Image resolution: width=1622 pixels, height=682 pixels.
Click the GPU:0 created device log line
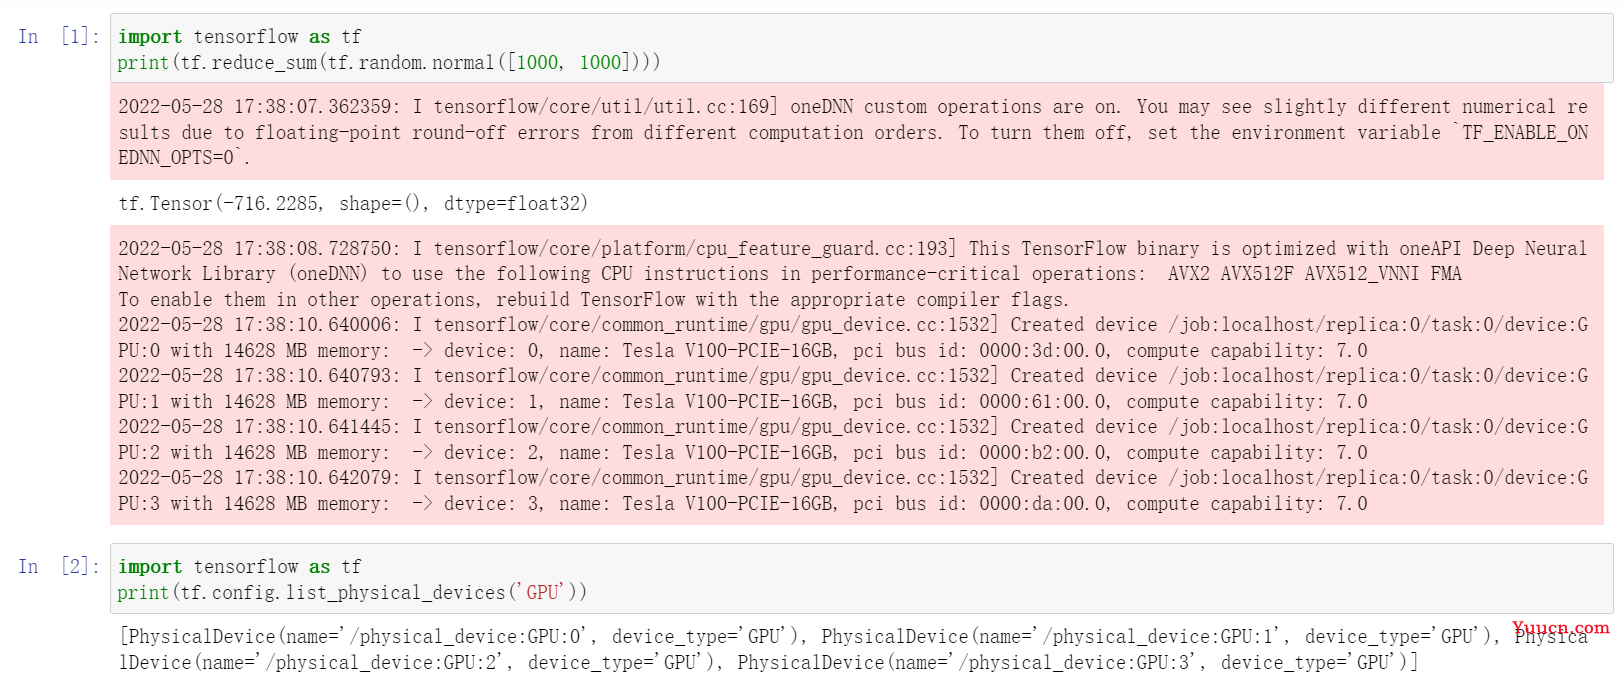click(852, 338)
